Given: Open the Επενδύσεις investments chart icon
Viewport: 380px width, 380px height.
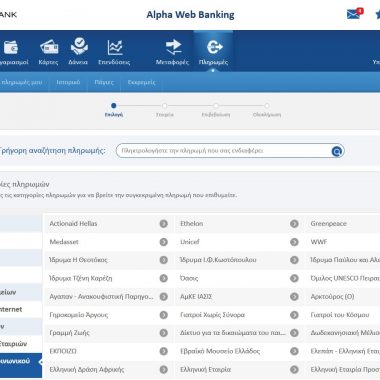Looking at the screenshot, I should click(x=115, y=47).
